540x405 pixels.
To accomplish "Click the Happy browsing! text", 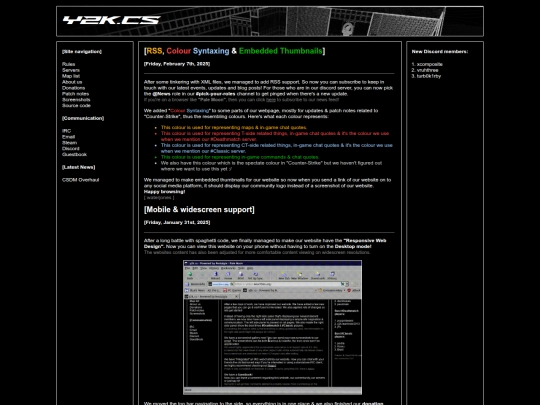I will point(165,191).
